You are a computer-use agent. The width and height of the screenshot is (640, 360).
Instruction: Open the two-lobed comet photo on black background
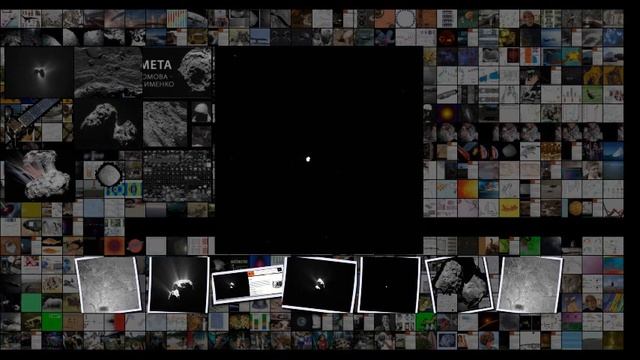108,124
